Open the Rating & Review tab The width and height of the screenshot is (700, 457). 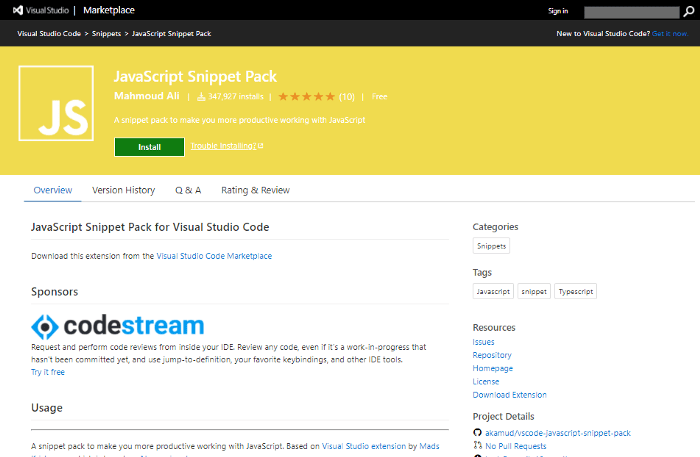[x=255, y=190]
